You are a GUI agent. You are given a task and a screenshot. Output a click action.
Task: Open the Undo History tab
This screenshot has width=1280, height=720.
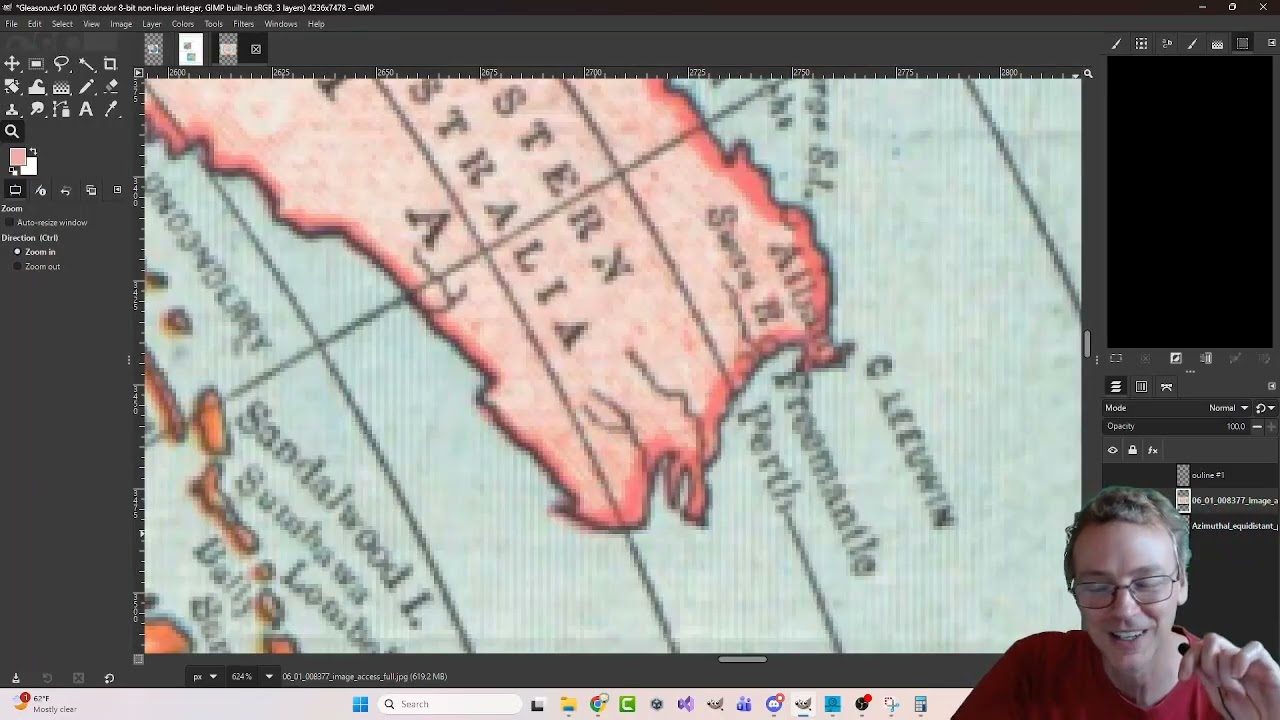[66, 190]
